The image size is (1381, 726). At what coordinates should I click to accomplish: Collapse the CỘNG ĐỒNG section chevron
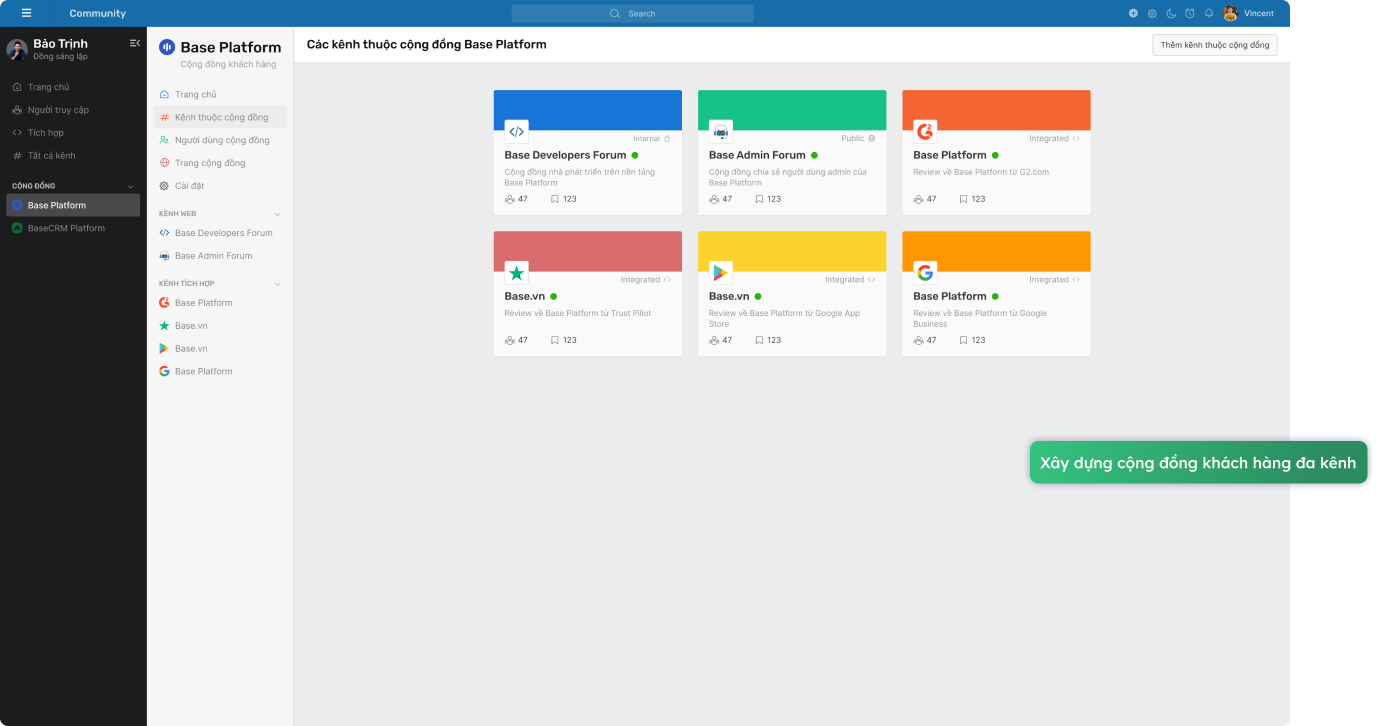tap(130, 186)
